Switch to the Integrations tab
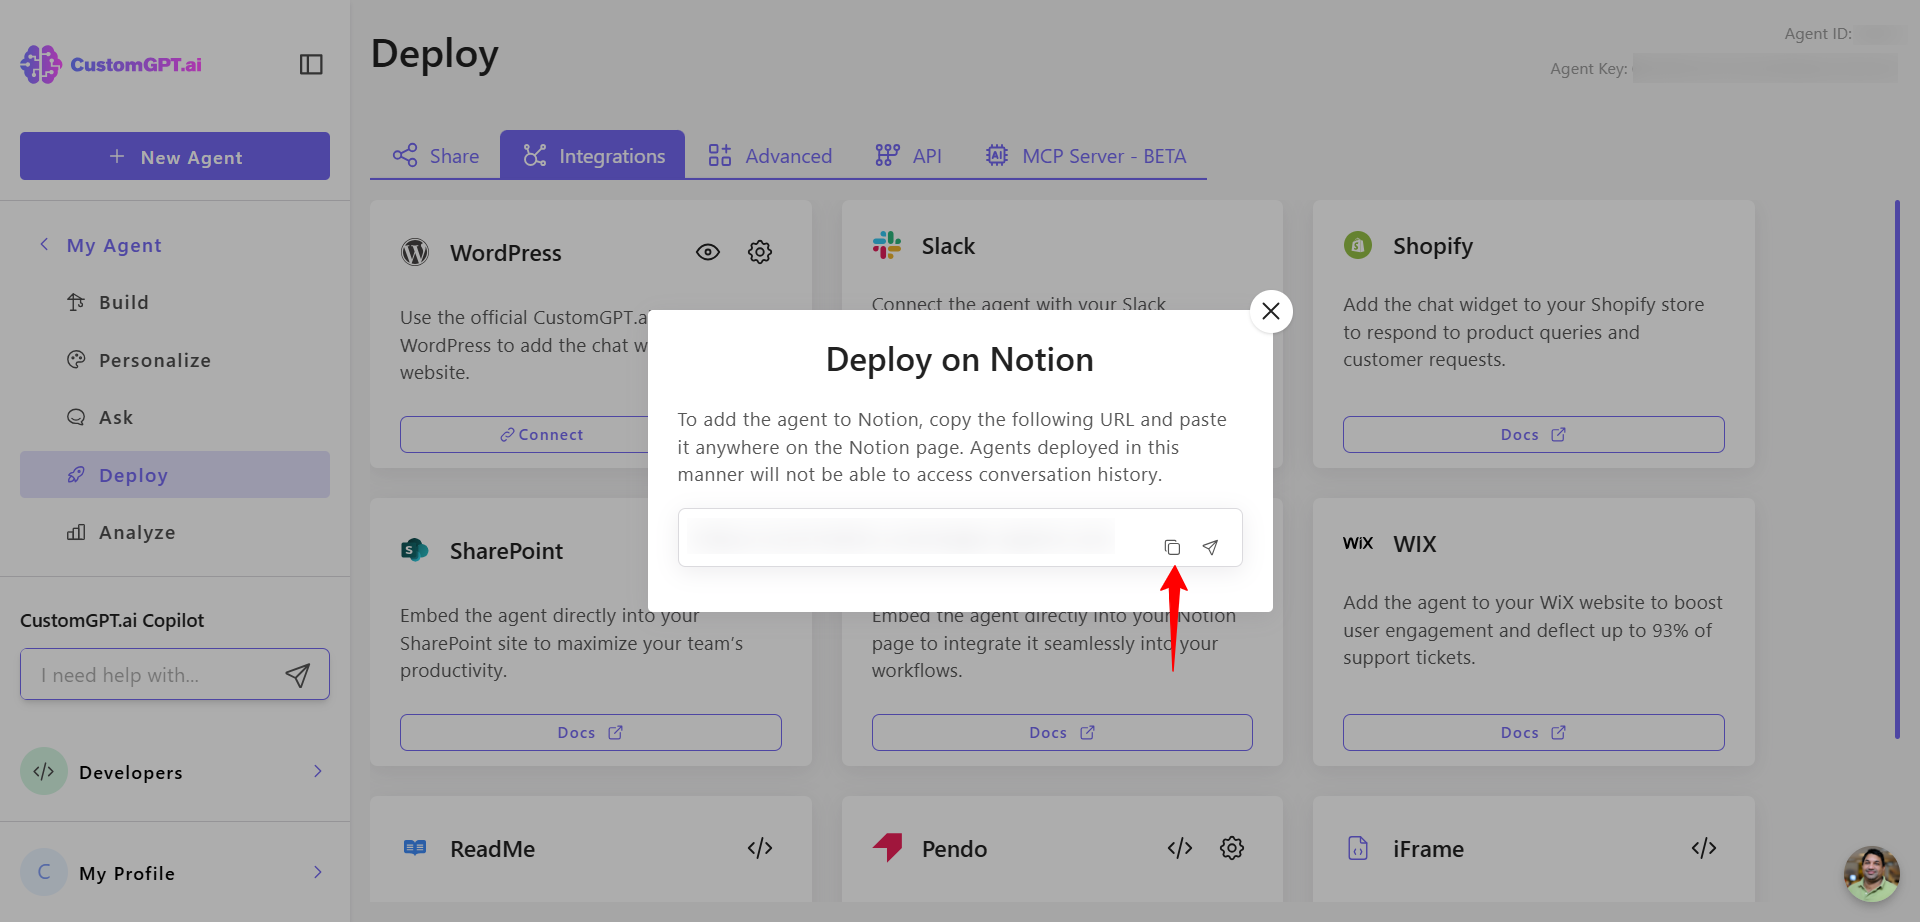The image size is (1920, 922). [593, 156]
